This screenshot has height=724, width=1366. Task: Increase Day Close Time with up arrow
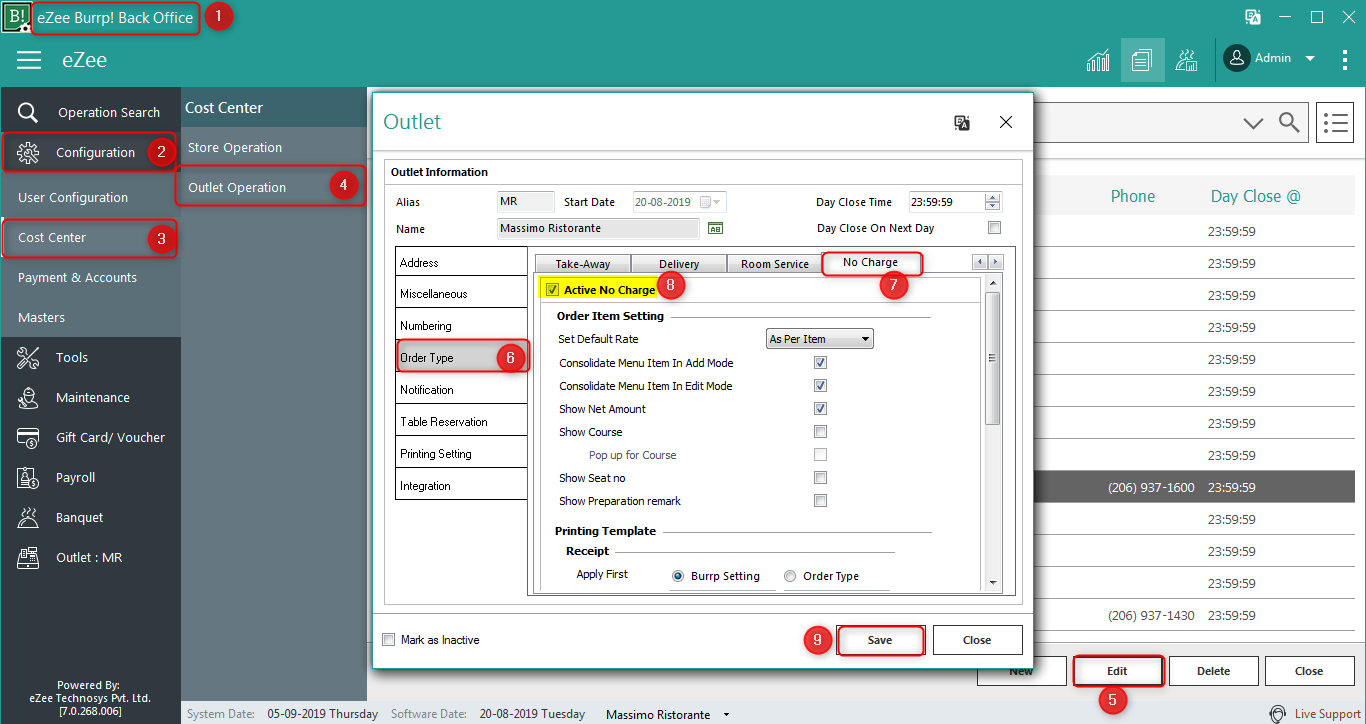992,197
